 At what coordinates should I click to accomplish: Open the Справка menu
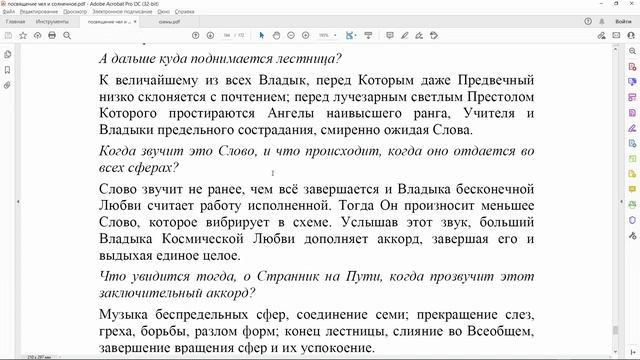point(184,11)
